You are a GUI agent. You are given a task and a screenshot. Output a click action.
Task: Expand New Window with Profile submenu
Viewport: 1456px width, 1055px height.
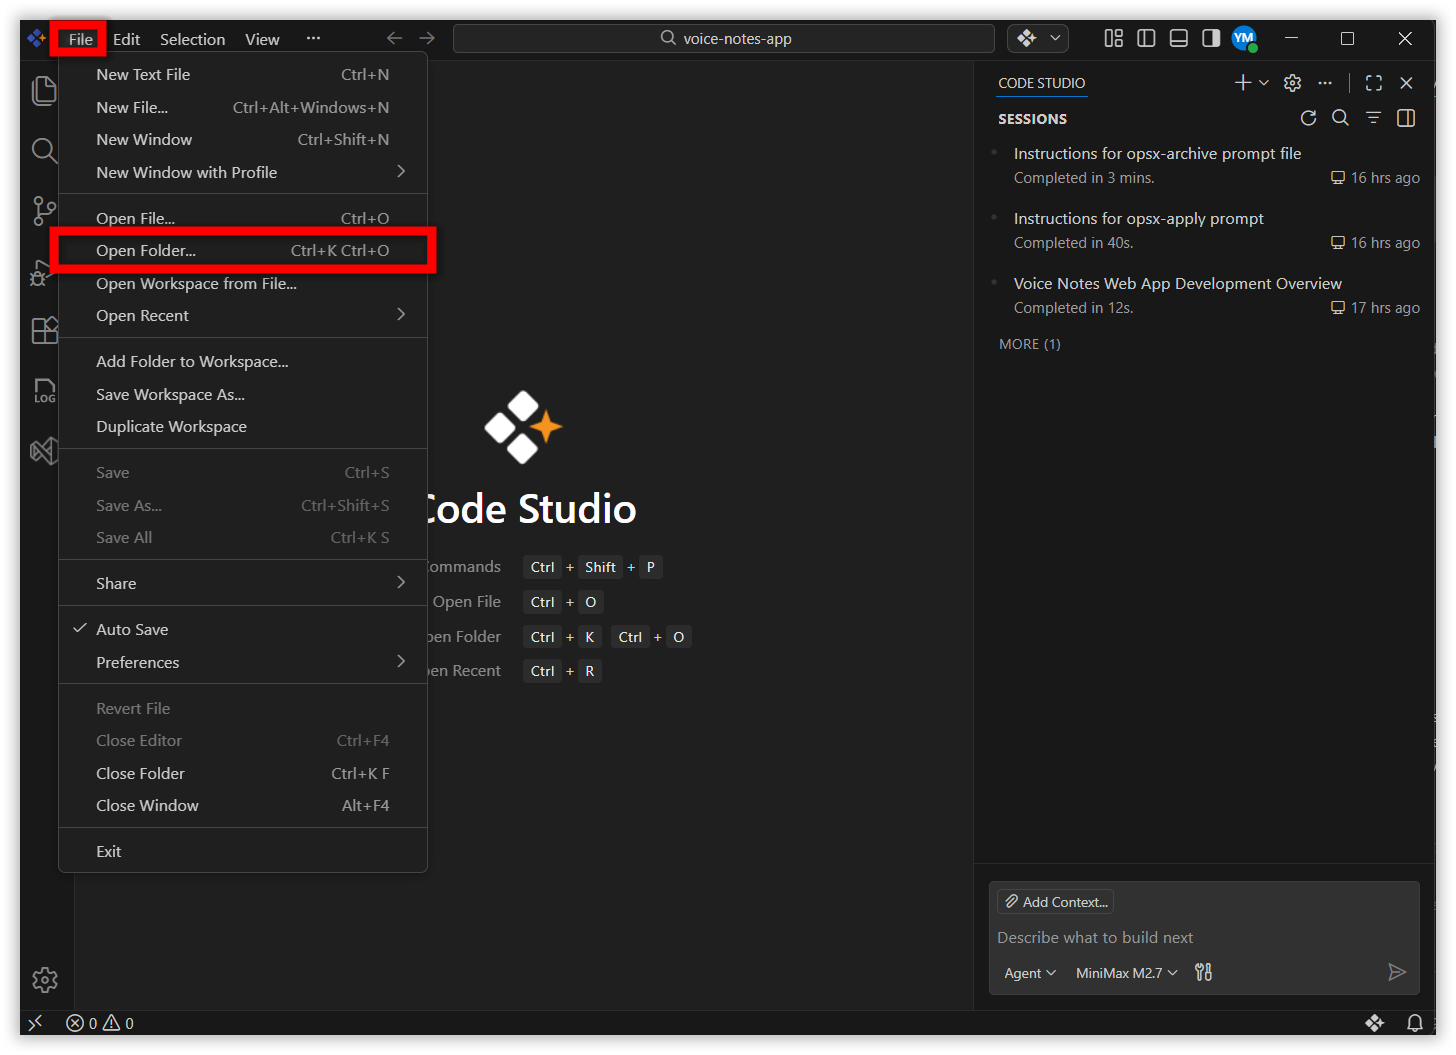tap(243, 172)
